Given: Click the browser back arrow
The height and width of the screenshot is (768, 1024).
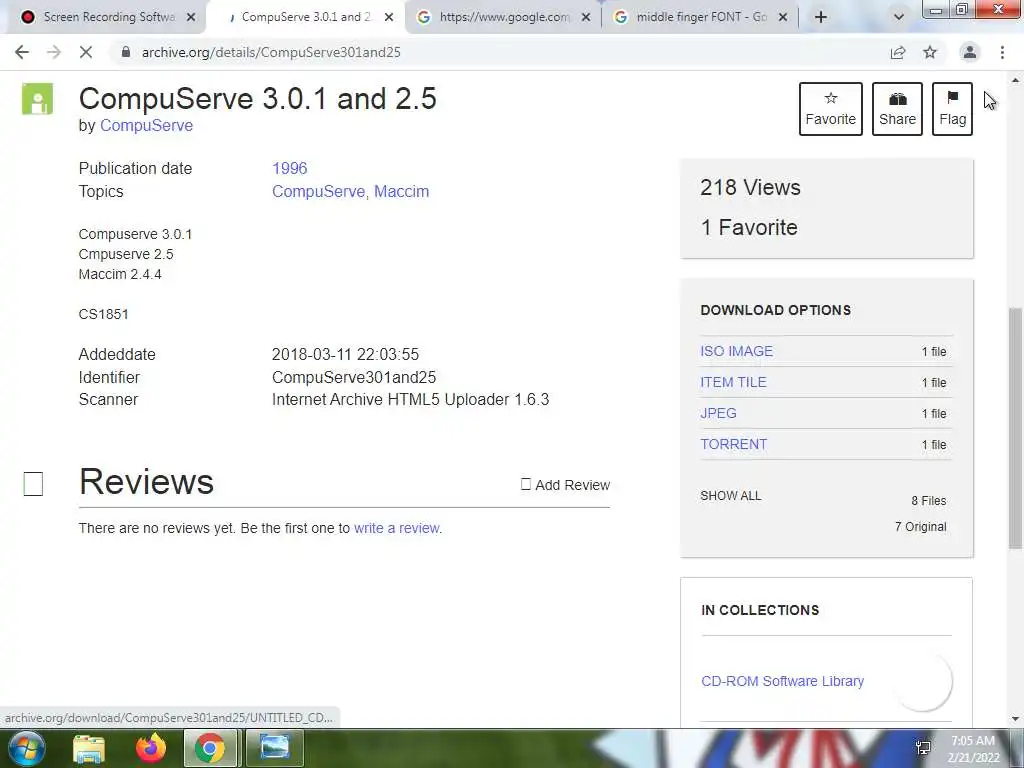Looking at the screenshot, I should 22,52.
